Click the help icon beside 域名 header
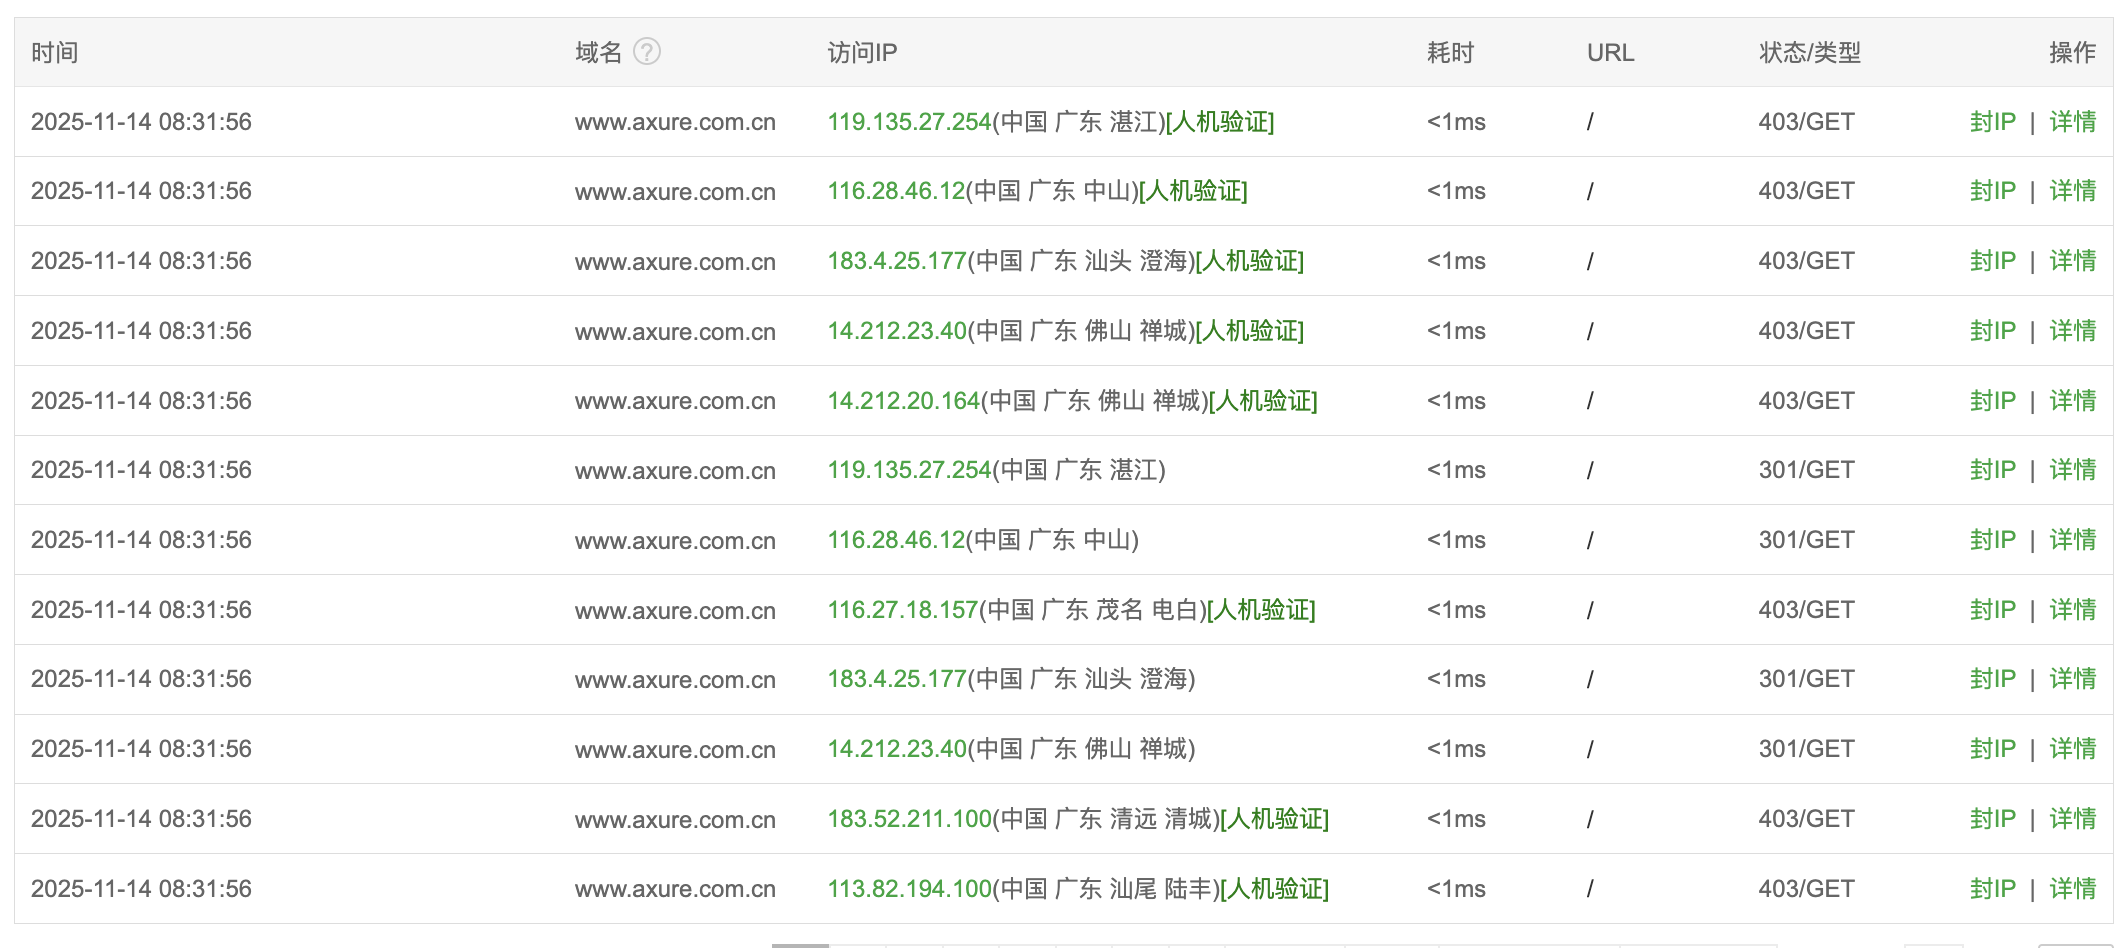The image size is (2114, 948). point(647,51)
